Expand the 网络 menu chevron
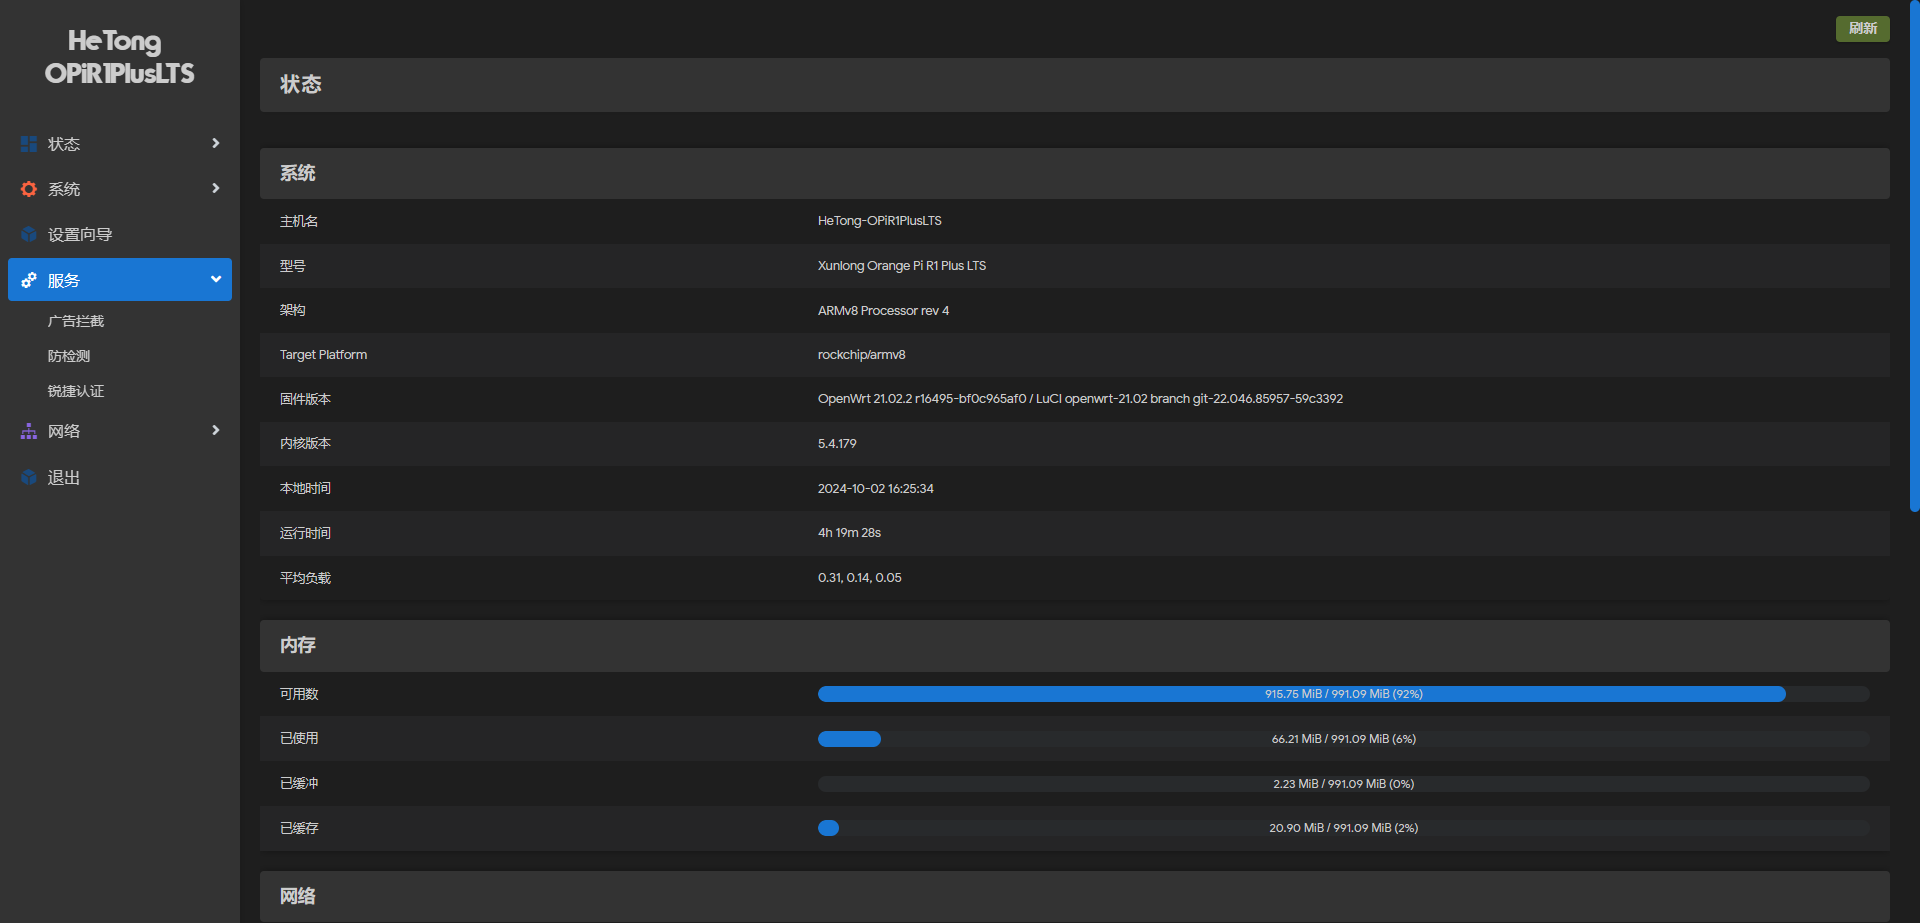Viewport: 1920px width, 923px height. pos(215,431)
